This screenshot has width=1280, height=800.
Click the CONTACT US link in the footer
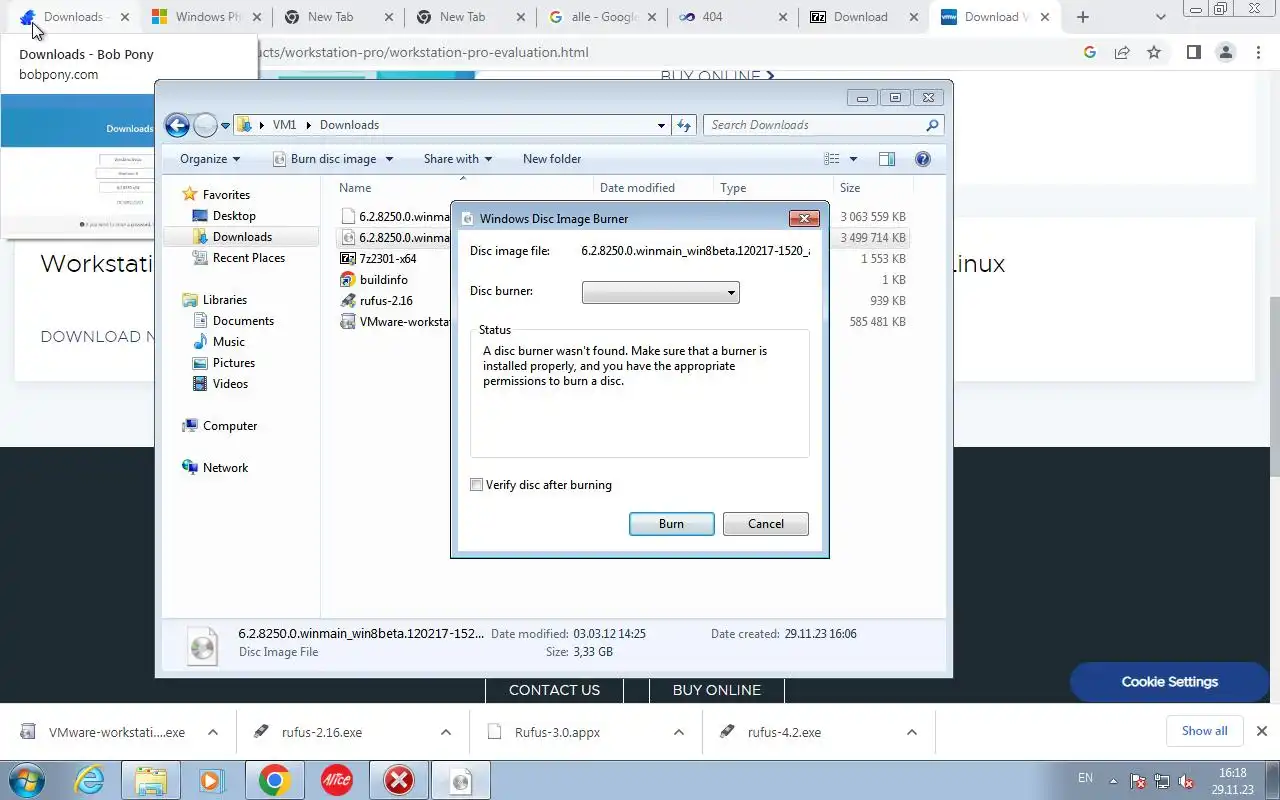(x=554, y=690)
